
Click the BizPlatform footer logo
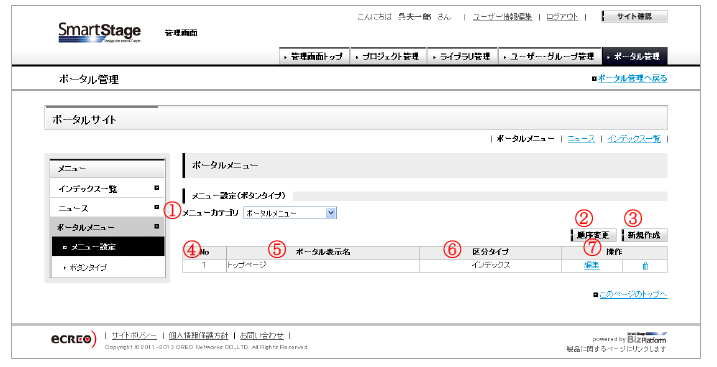[646, 339]
